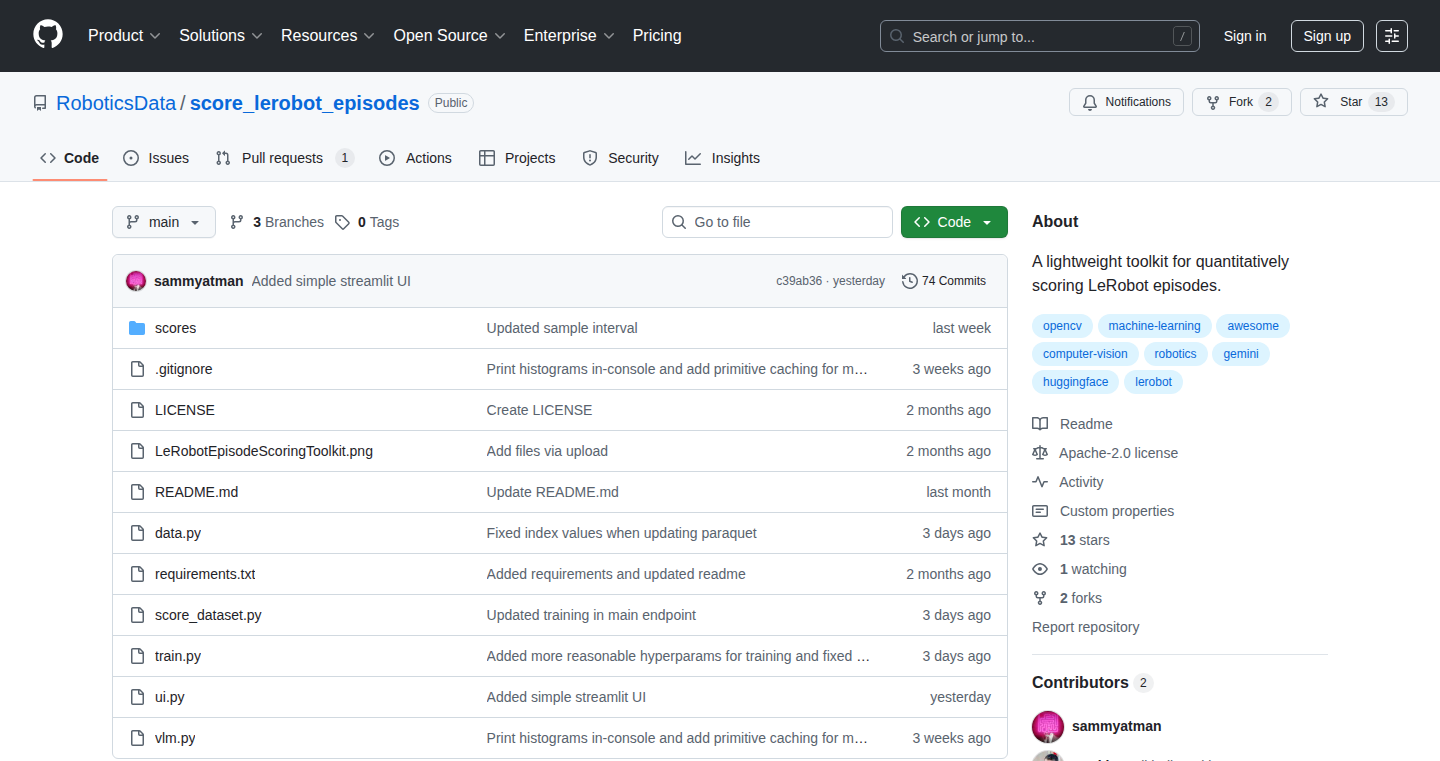This screenshot has width=1440, height=761.
Task: Click the pulse icon beside Activity
Action: point(1040,482)
